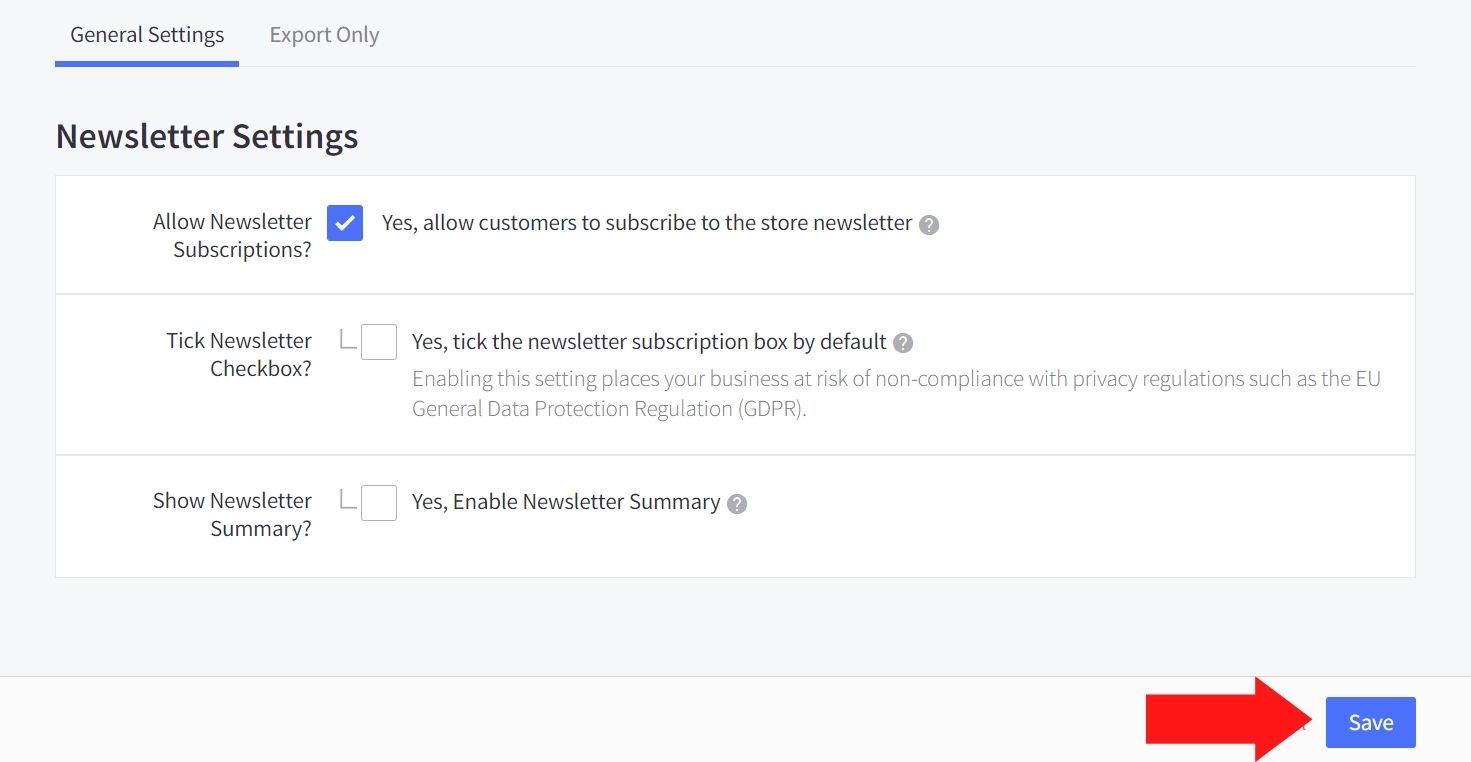
Task: Click "Yes, tick the newsletter subscription box" label
Action: click(649, 342)
